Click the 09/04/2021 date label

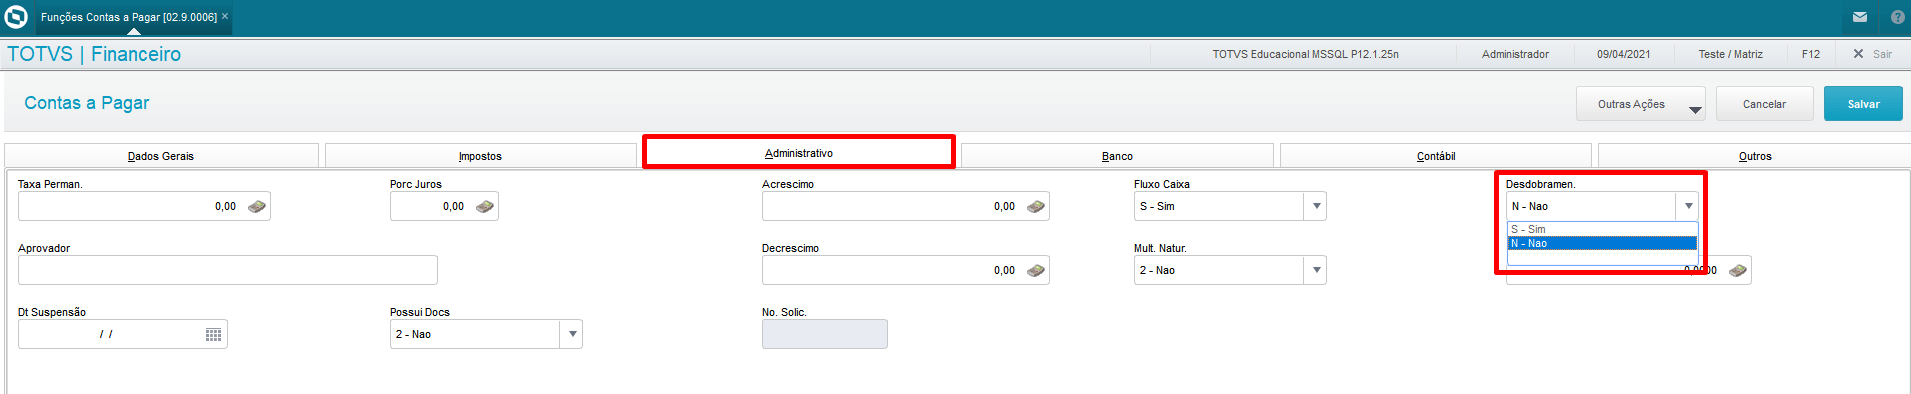[1623, 54]
